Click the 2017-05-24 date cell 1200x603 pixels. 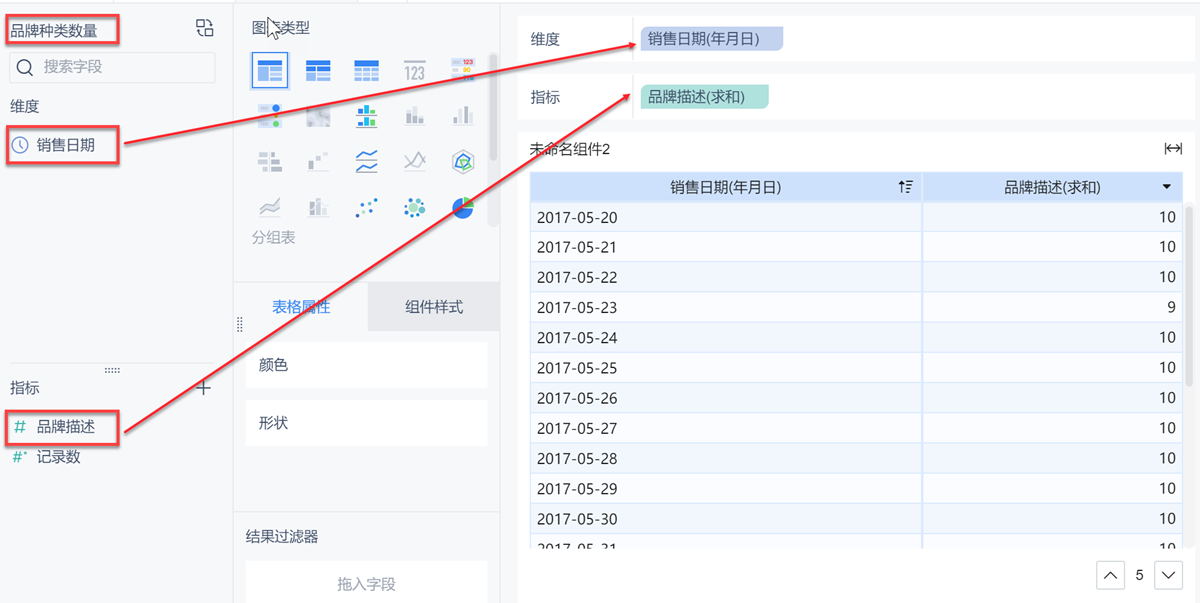click(725, 338)
